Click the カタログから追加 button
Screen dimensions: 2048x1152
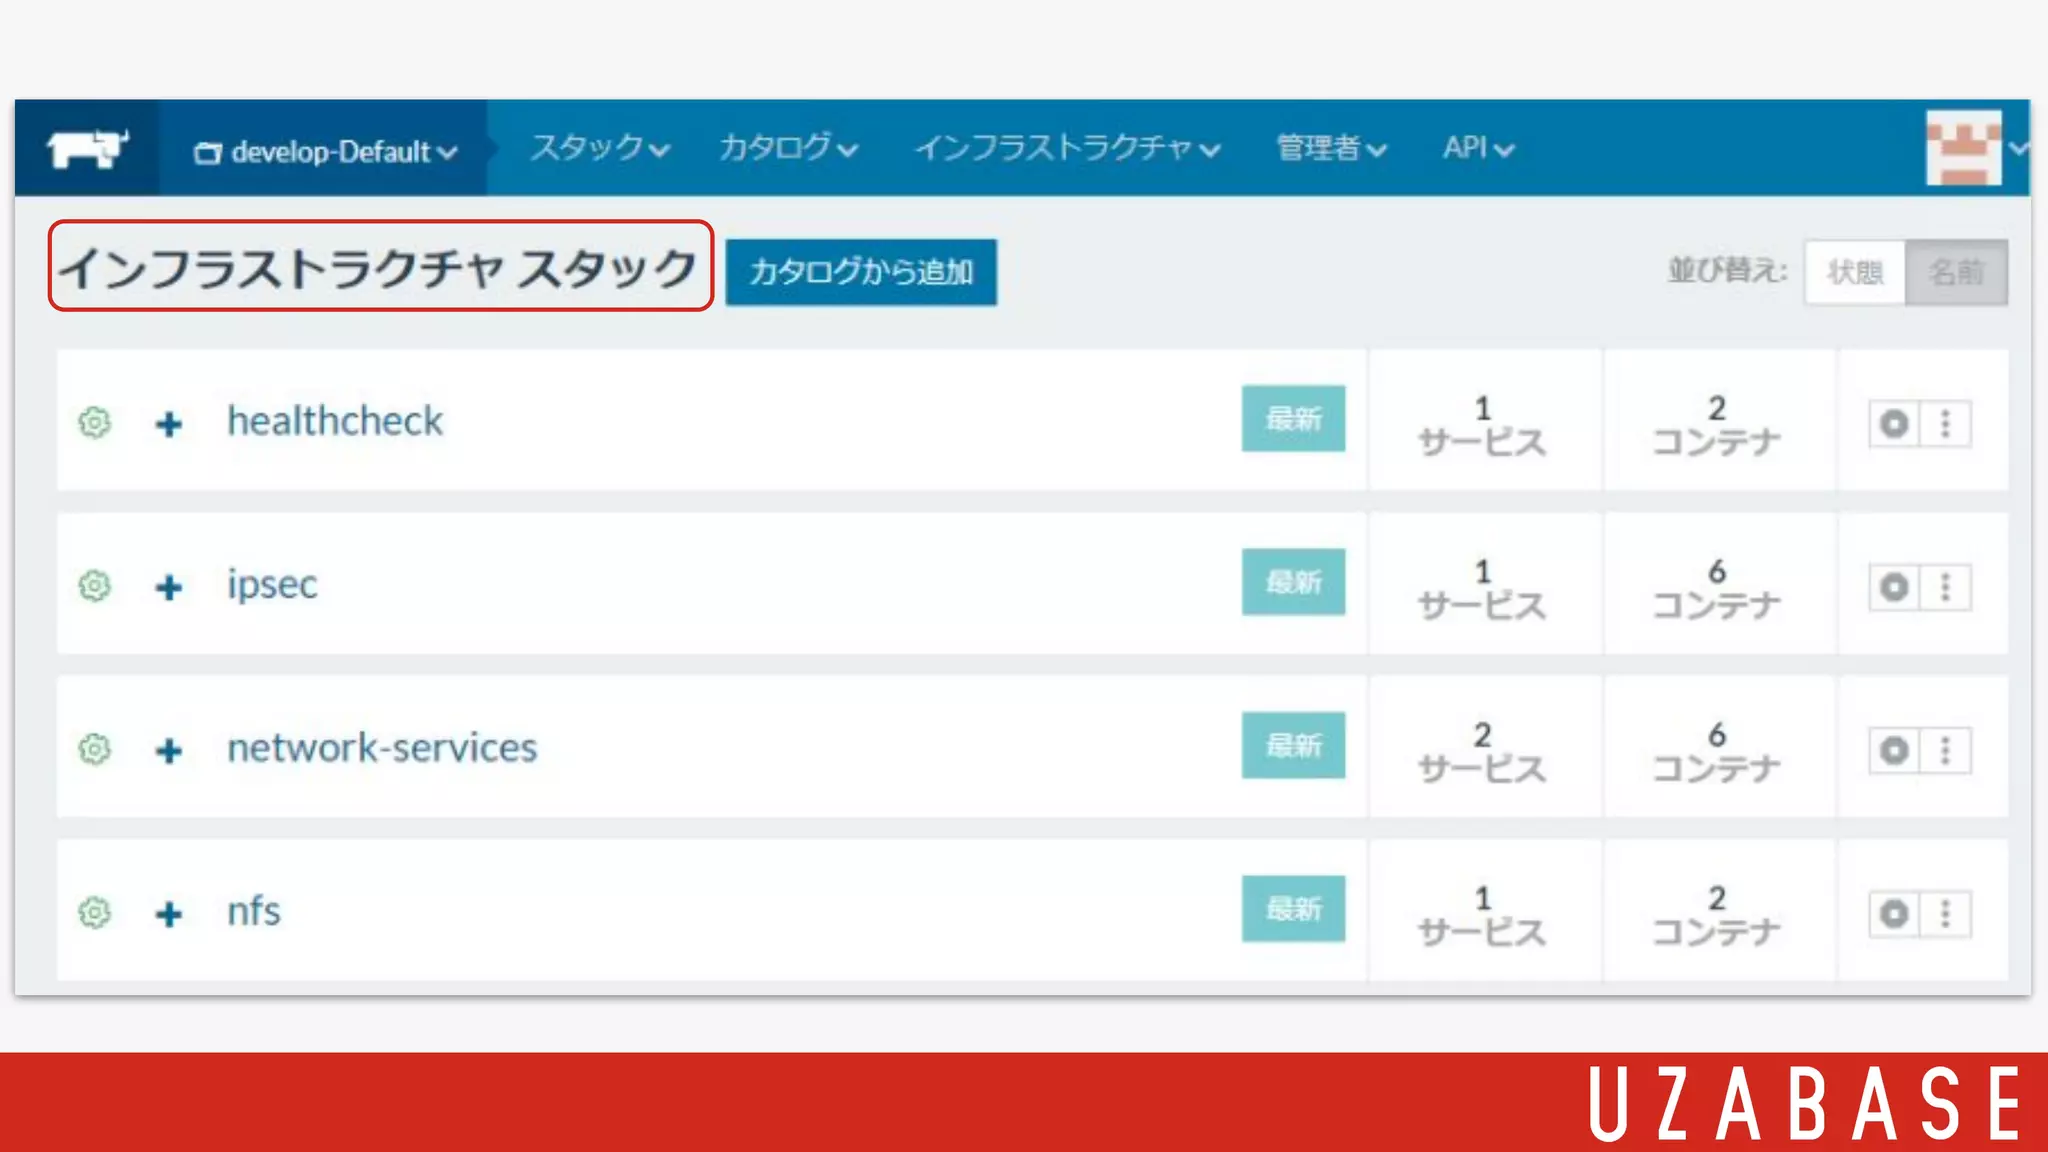861,272
